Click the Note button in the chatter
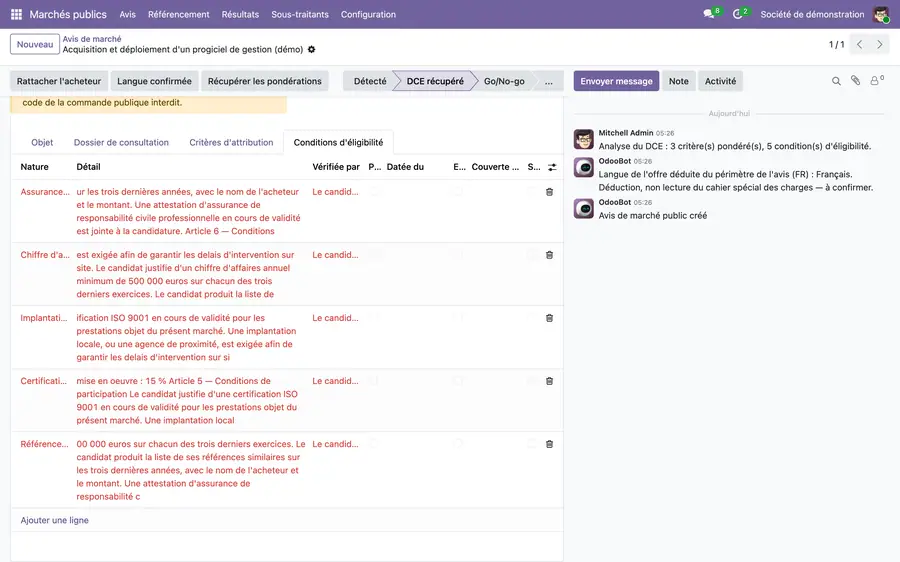 (678, 81)
